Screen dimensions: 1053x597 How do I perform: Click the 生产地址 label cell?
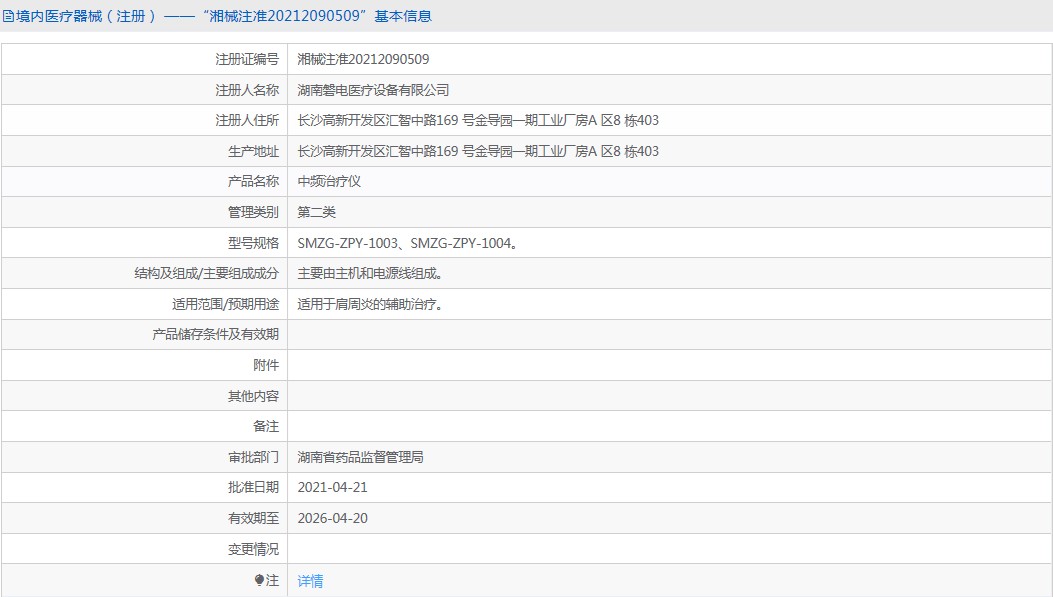coord(144,151)
